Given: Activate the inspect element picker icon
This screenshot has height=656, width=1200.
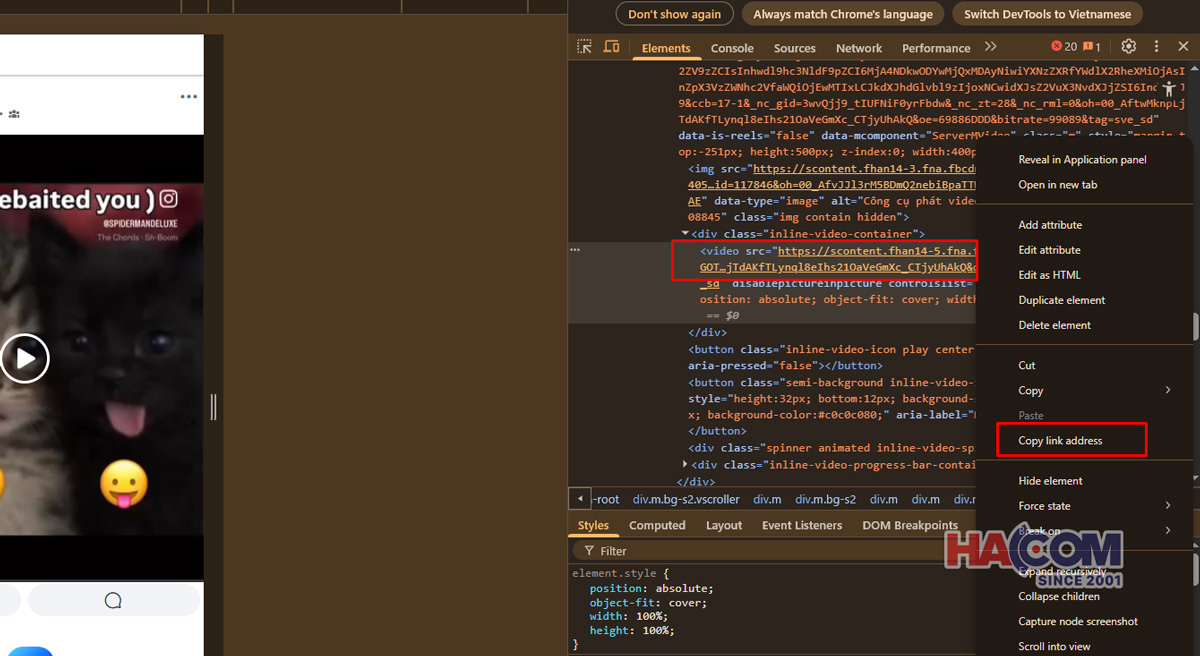Looking at the screenshot, I should pyautogui.click(x=585, y=47).
